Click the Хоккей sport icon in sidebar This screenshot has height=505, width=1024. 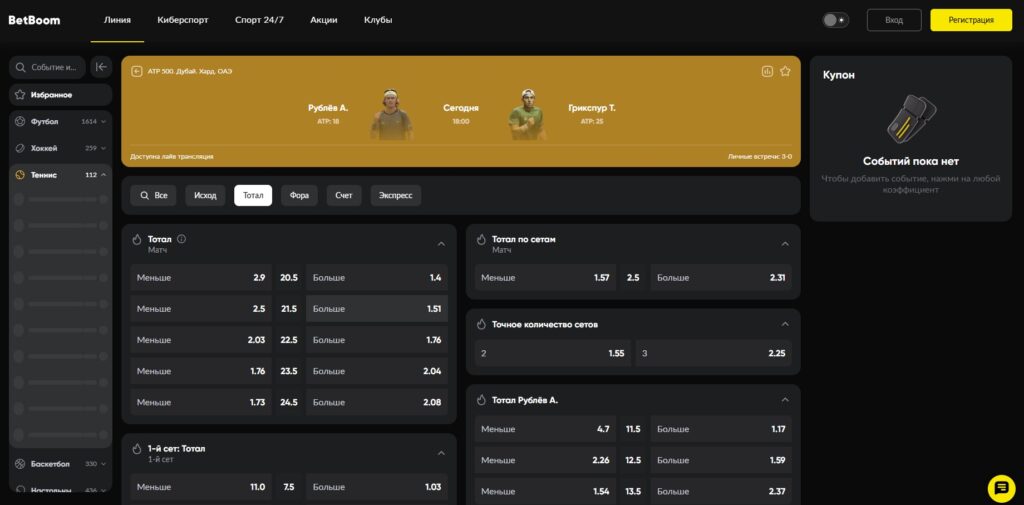click(20, 148)
